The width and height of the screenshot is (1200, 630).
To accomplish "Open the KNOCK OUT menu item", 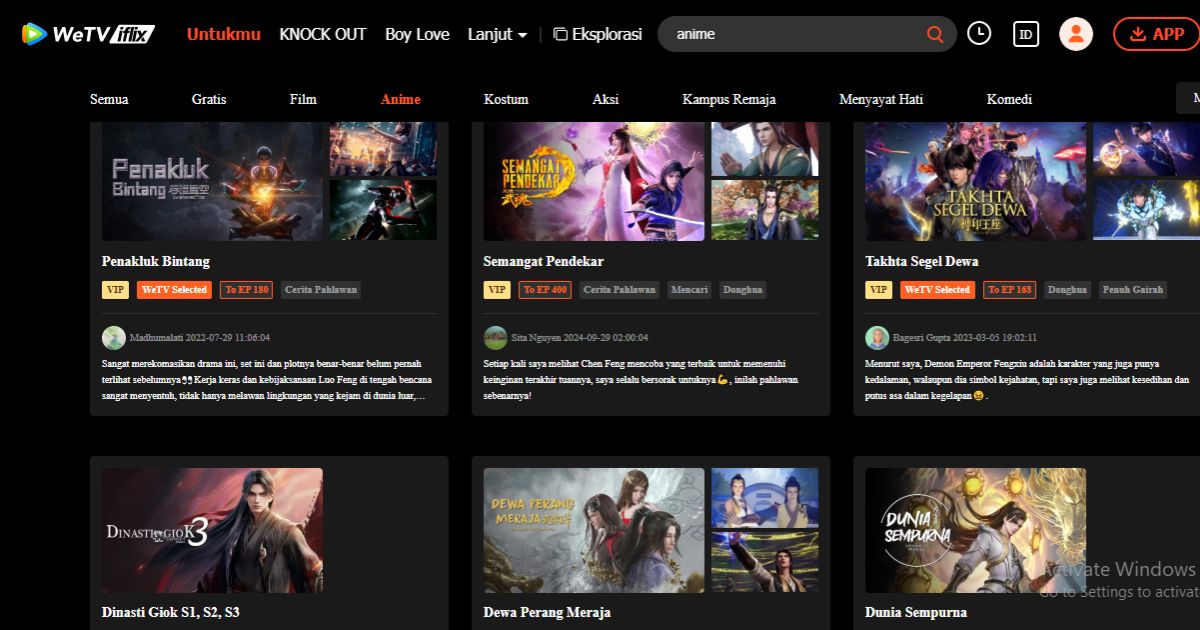I will pyautogui.click(x=322, y=33).
